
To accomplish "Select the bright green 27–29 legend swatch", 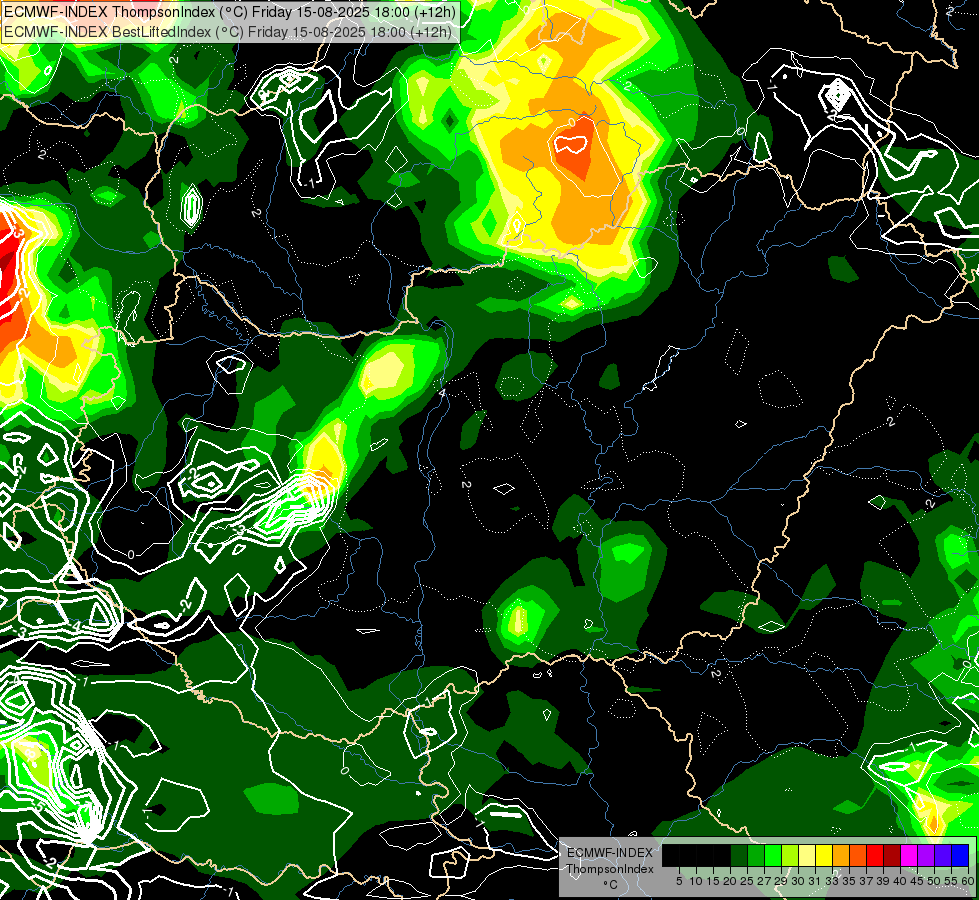I will click(773, 855).
